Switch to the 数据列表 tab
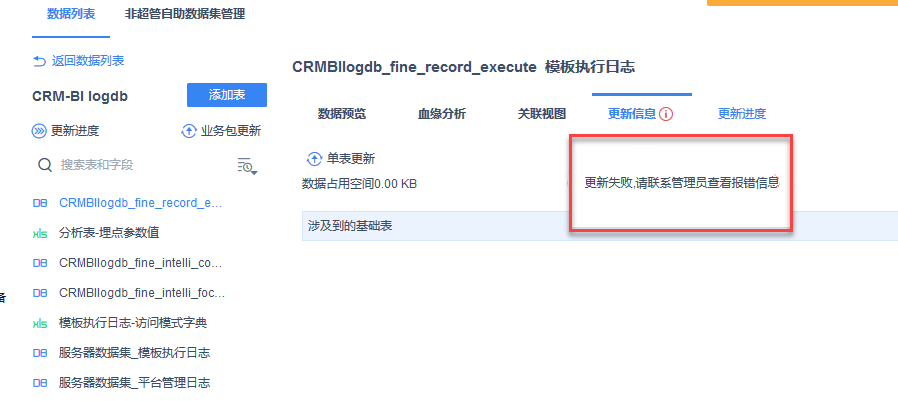This screenshot has width=898, height=401. 71,14
